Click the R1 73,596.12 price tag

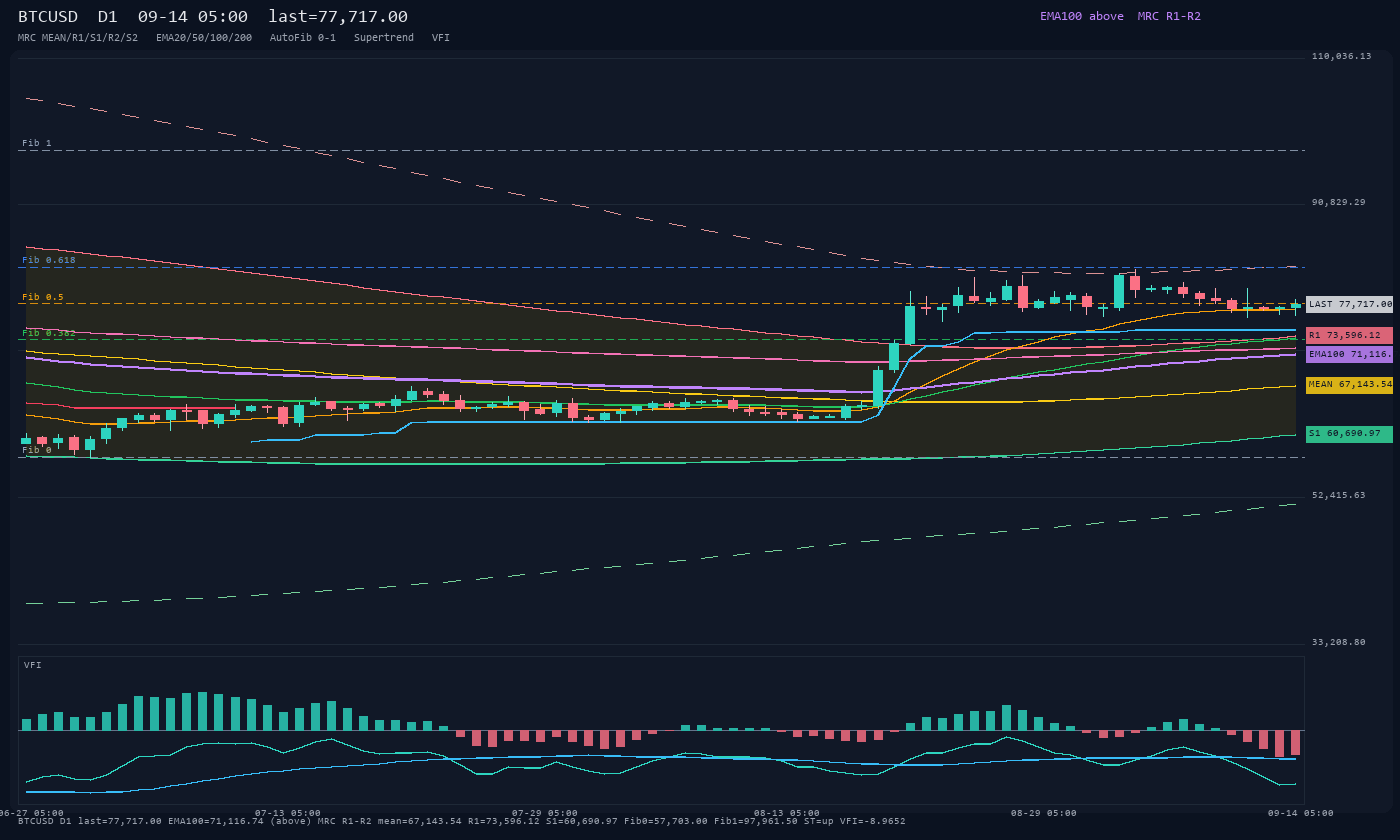click(1349, 335)
